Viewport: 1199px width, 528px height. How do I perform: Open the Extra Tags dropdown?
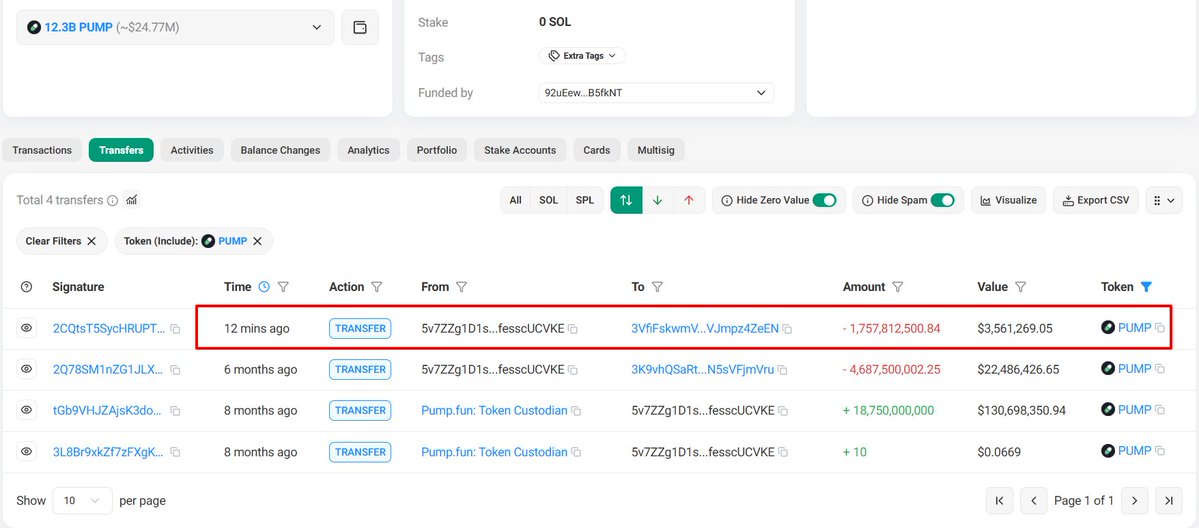[582, 56]
